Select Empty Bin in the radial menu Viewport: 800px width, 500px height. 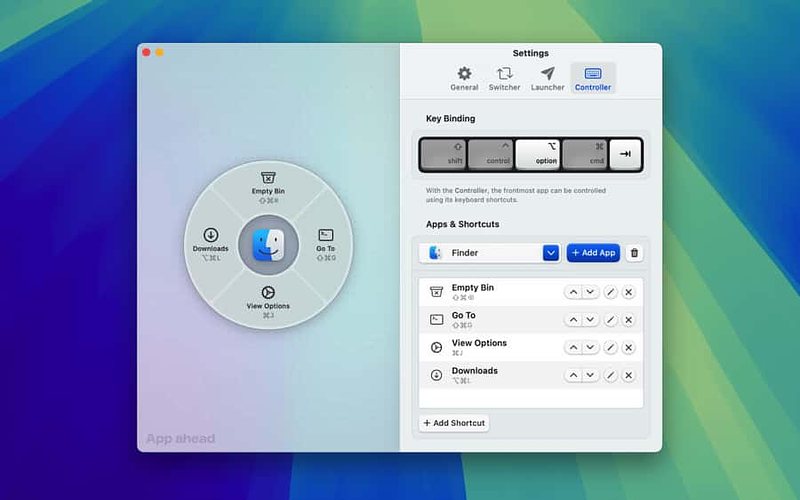click(x=268, y=188)
